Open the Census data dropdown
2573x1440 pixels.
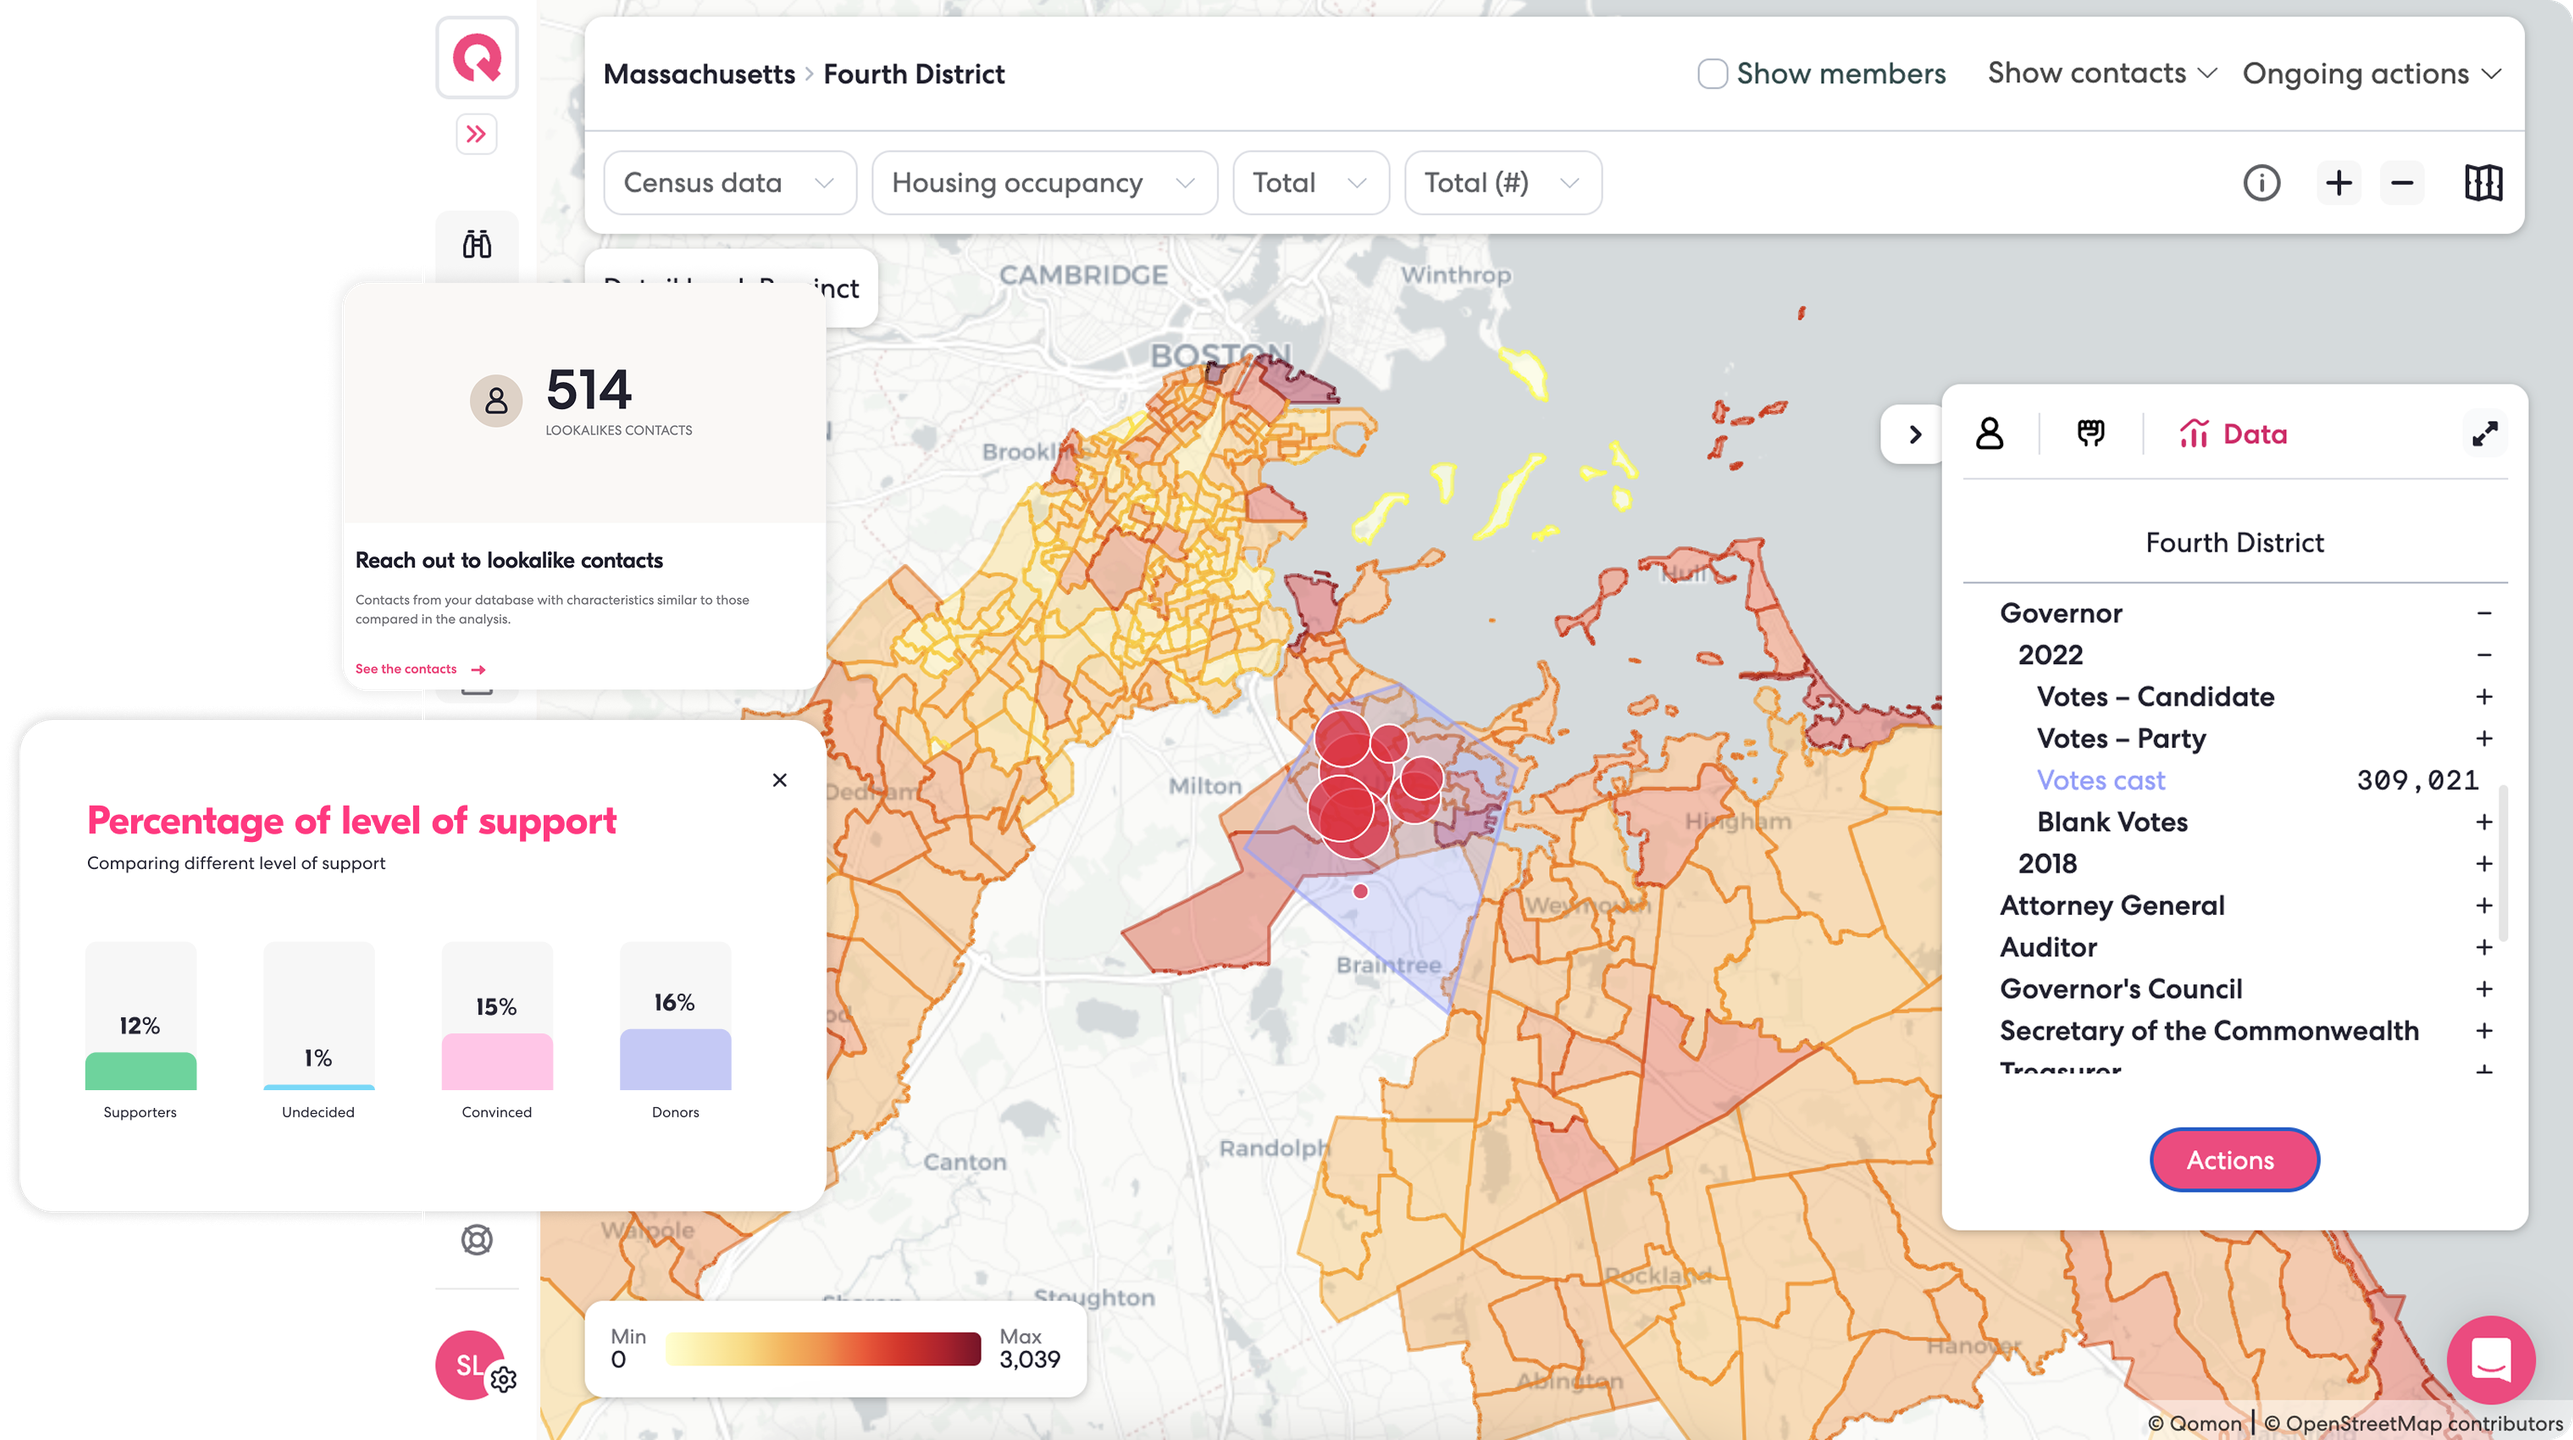[729, 183]
